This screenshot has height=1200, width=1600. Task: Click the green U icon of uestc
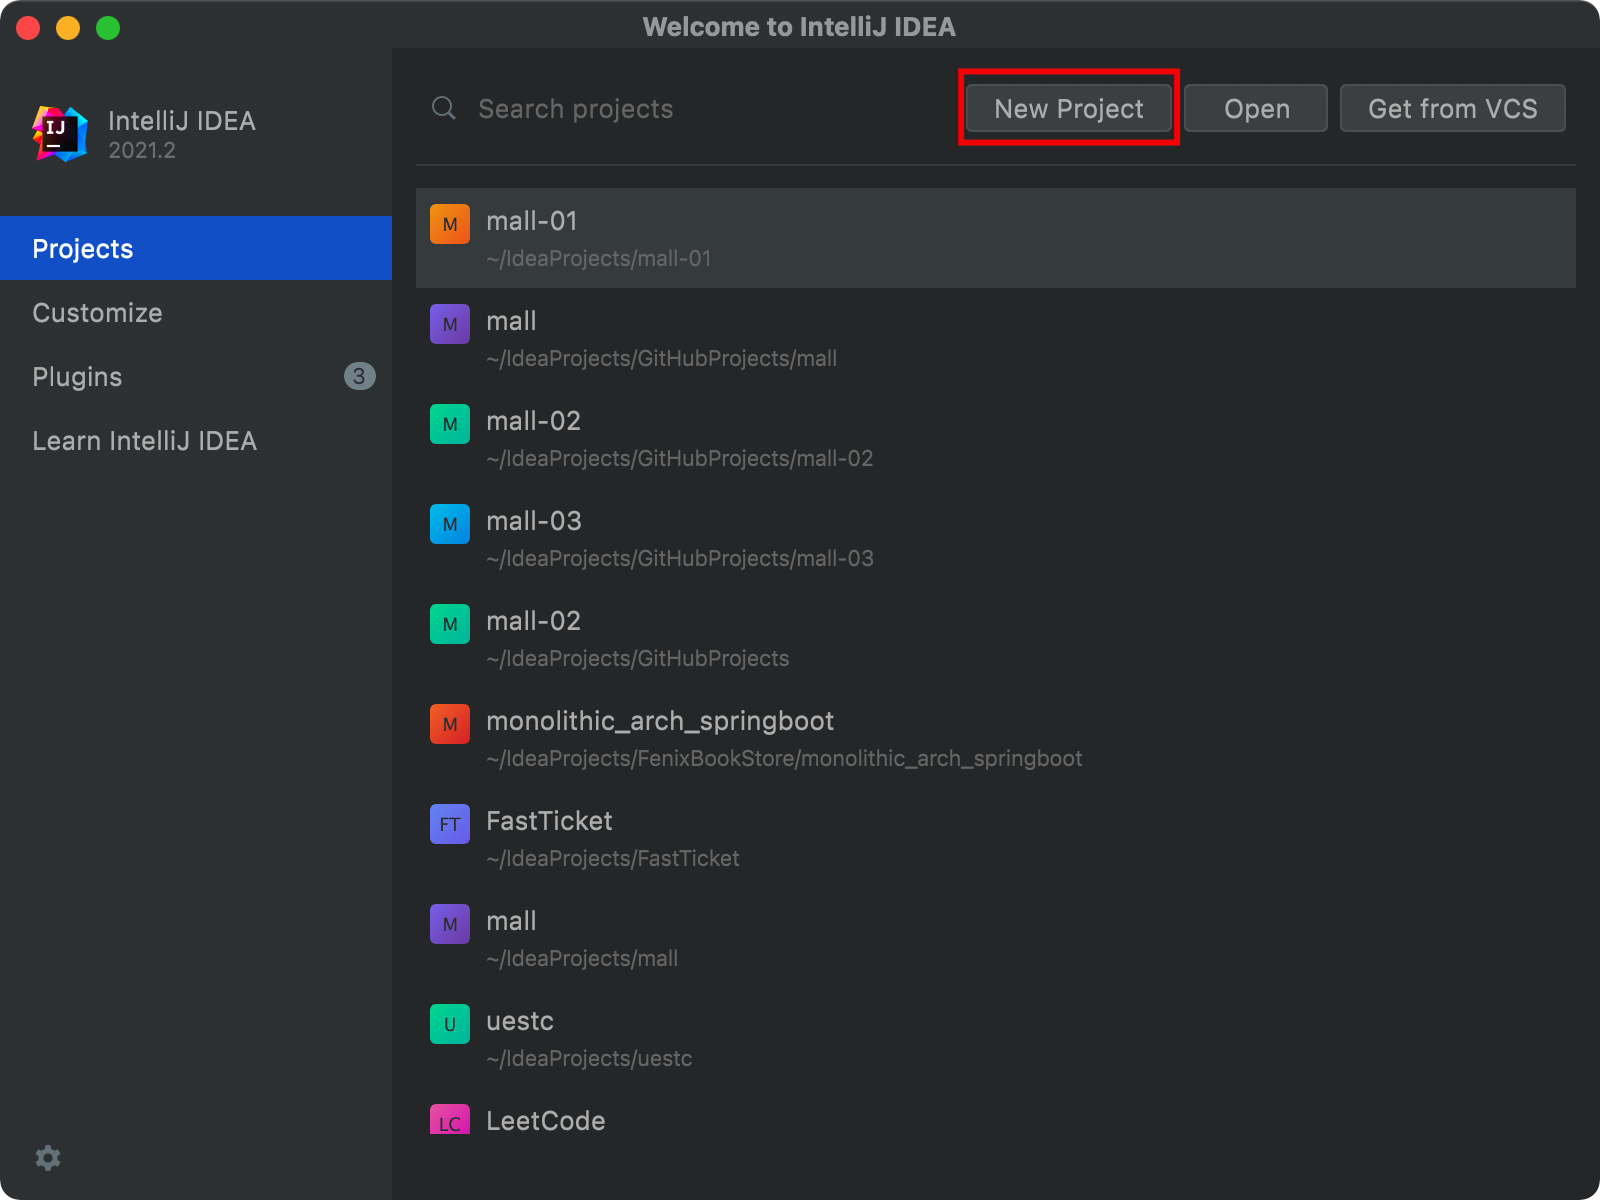click(x=450, y=1024)
